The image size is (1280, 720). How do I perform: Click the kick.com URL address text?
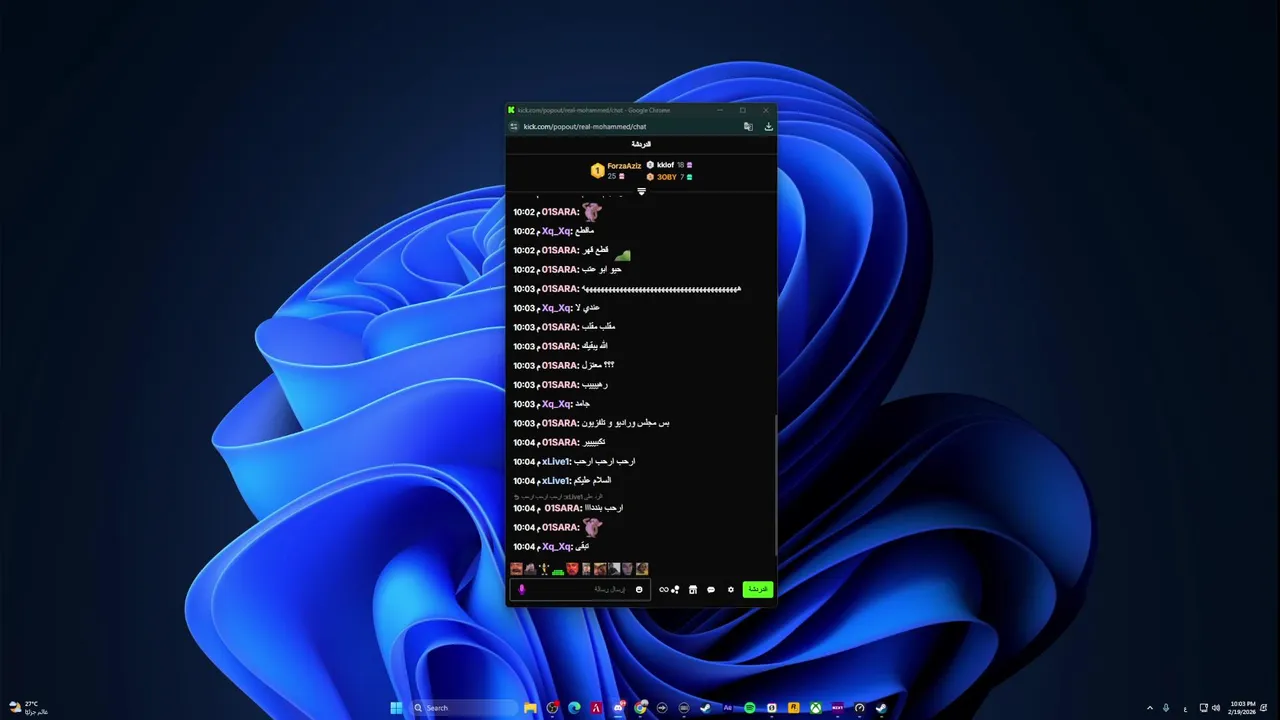pyautogui.click(x=585, y=127)
